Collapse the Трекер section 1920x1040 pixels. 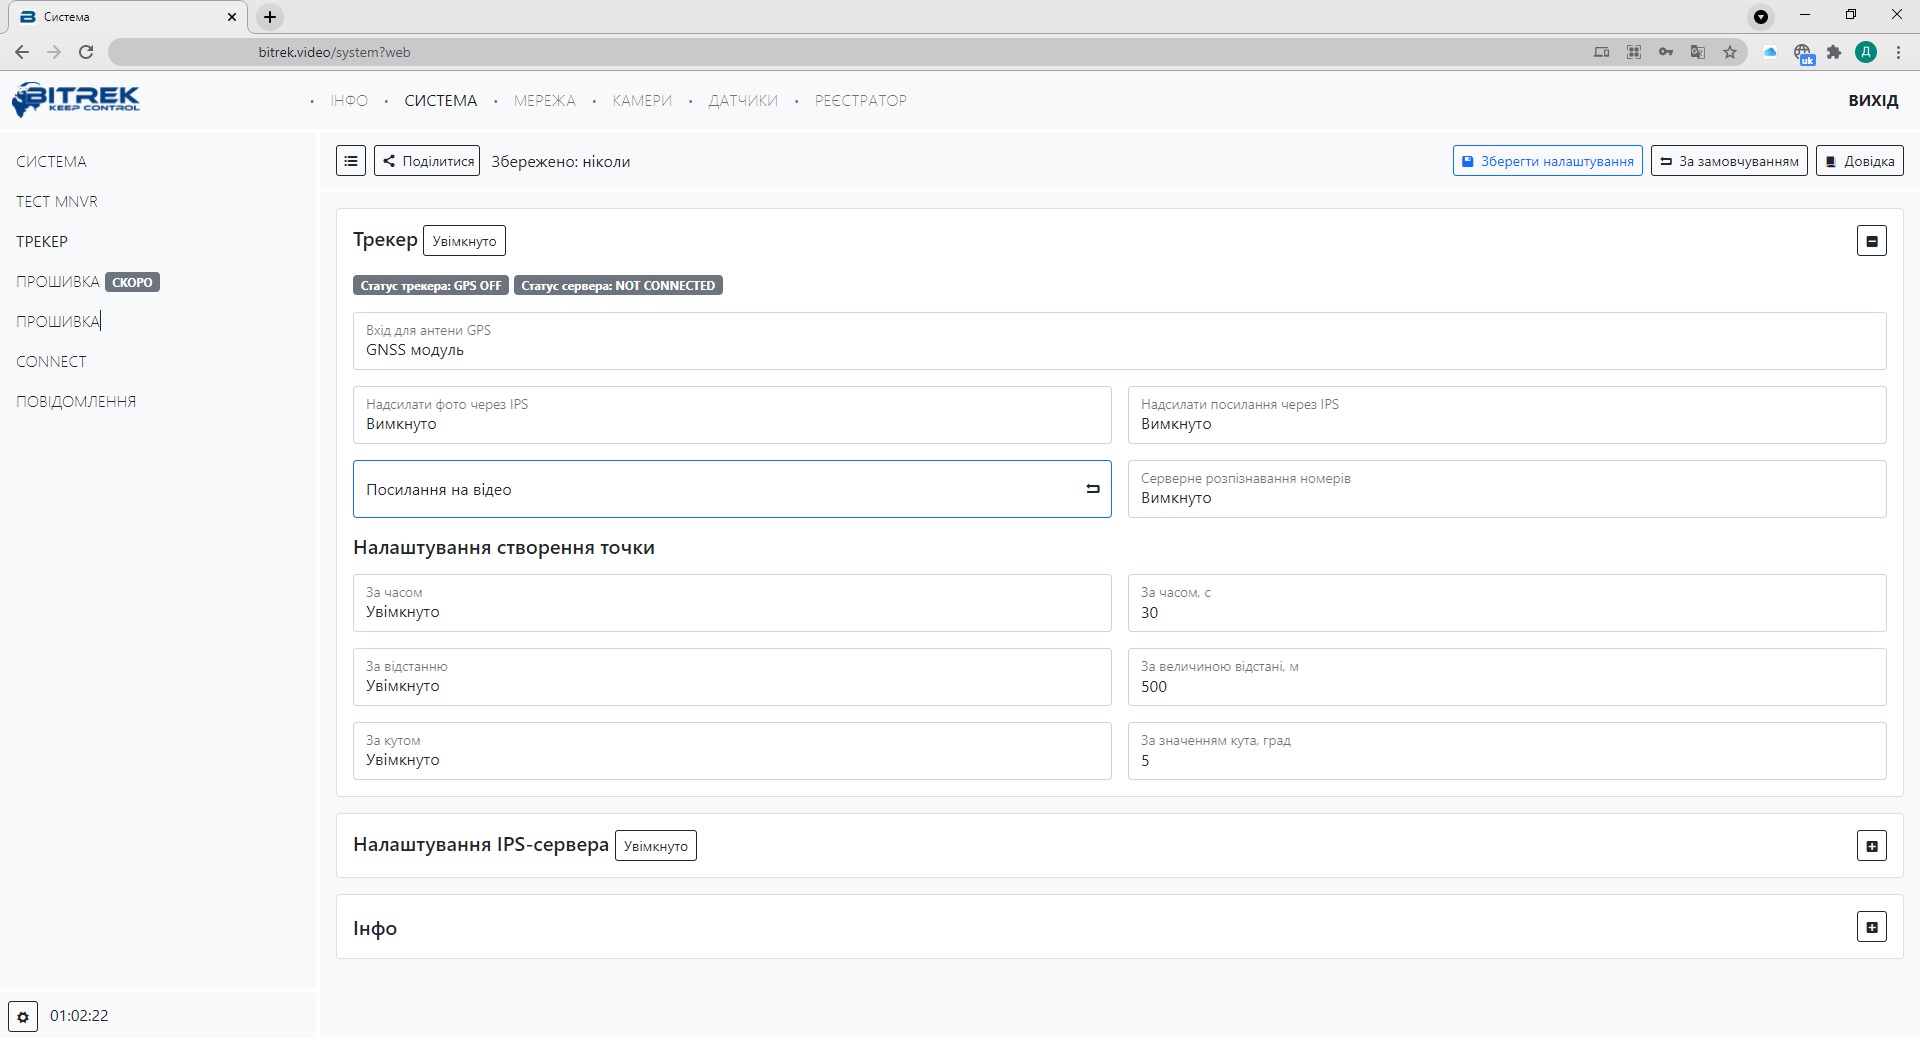click(x=1871, y=241)
